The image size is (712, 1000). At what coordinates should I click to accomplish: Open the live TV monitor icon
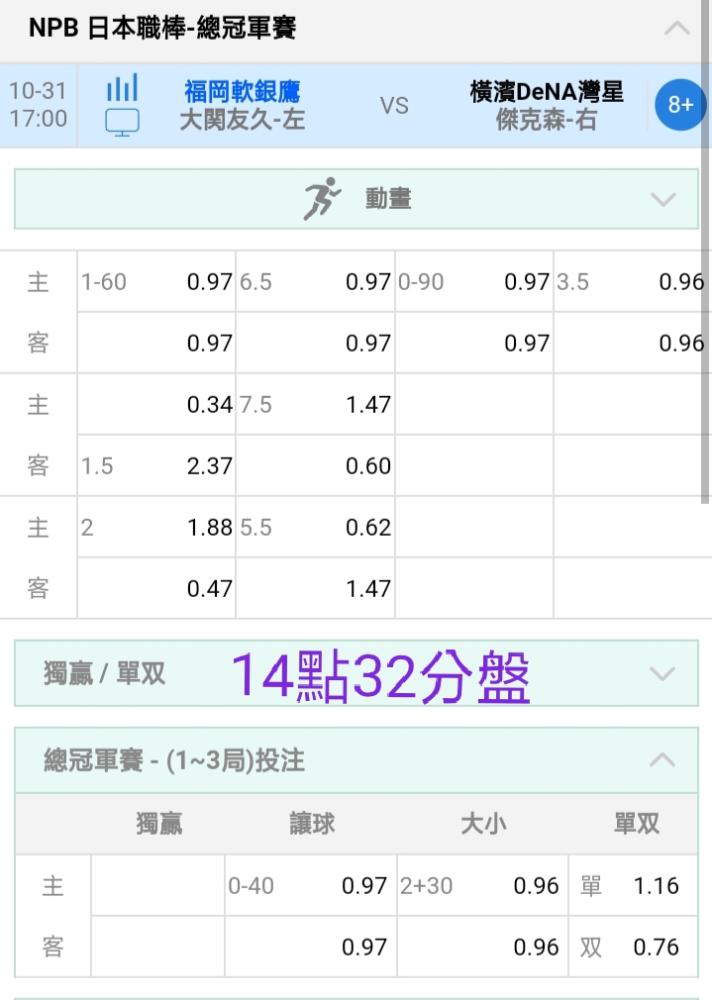point(122,122)
